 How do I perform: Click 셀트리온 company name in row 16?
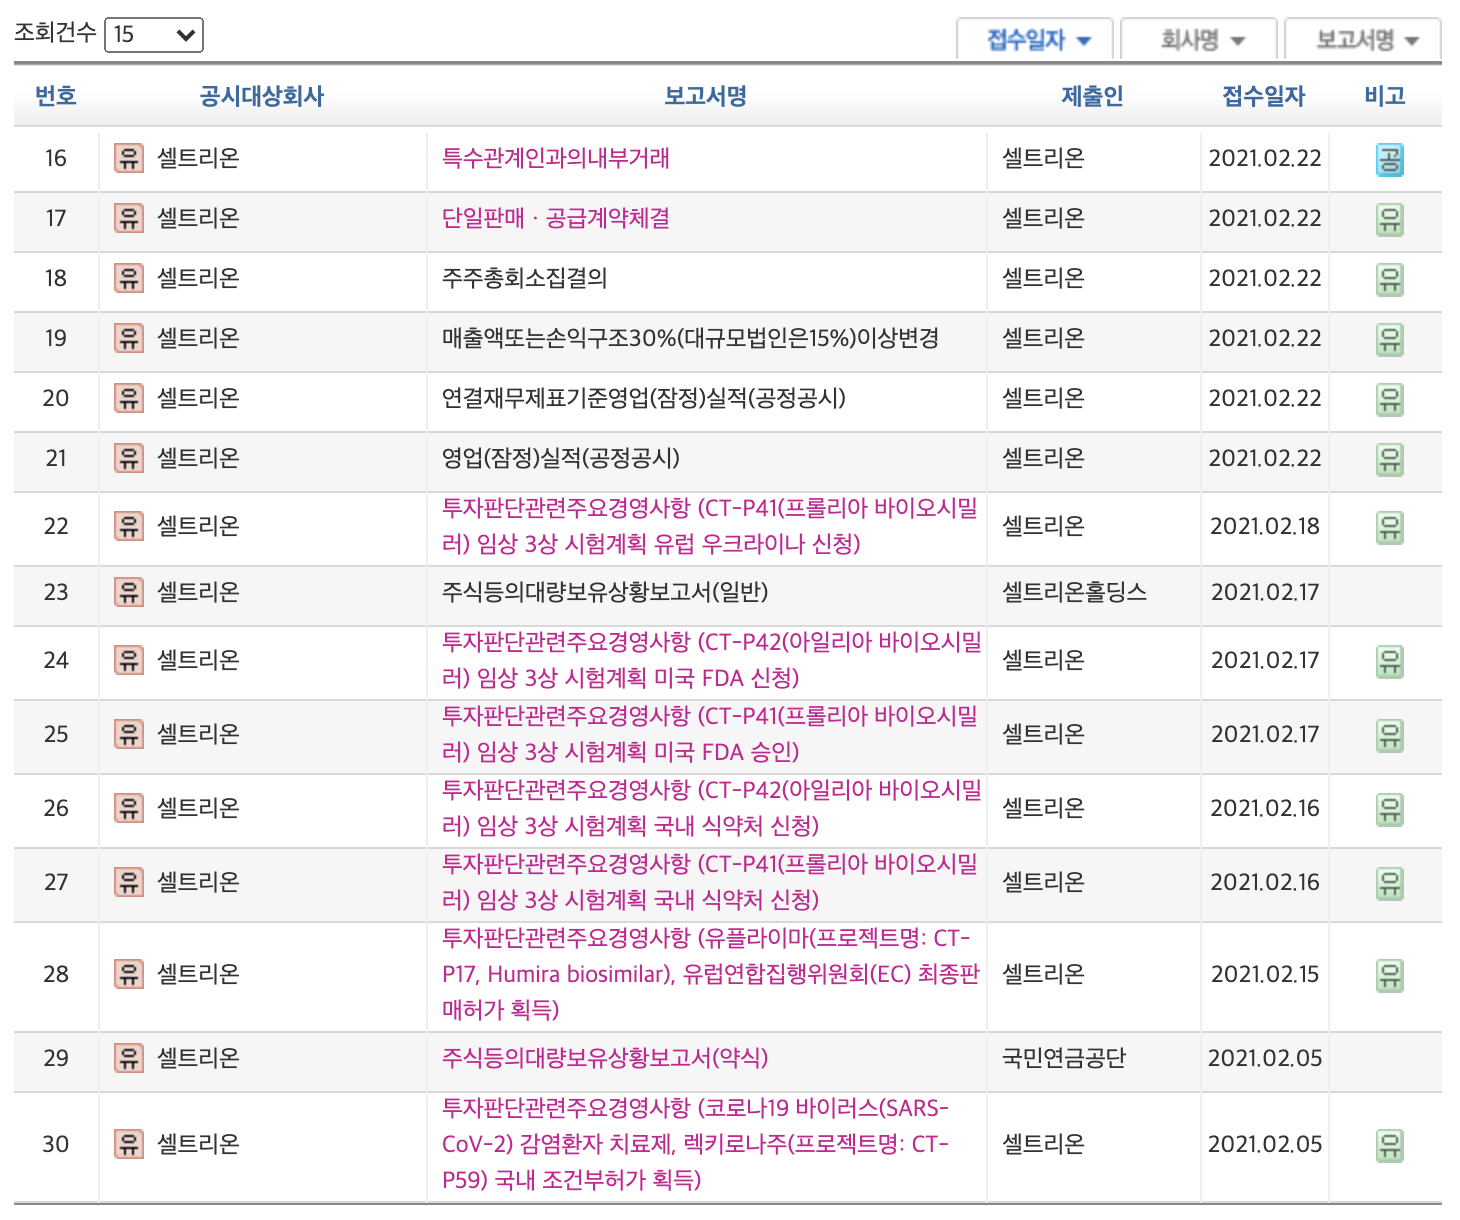coord(198,158)
